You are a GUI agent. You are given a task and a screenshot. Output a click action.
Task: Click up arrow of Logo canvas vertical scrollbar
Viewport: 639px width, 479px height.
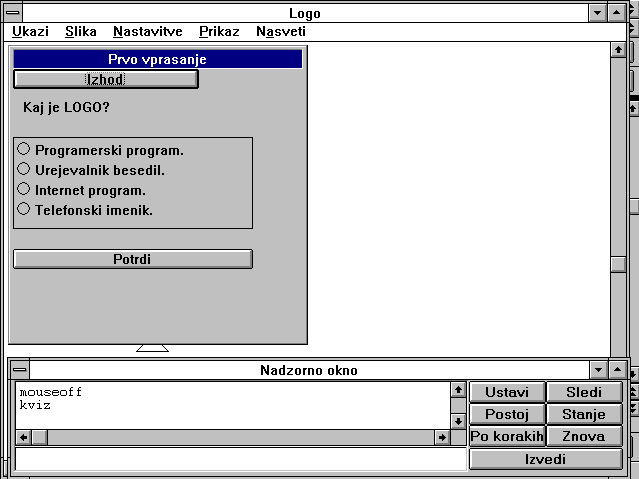coord(618,50)
